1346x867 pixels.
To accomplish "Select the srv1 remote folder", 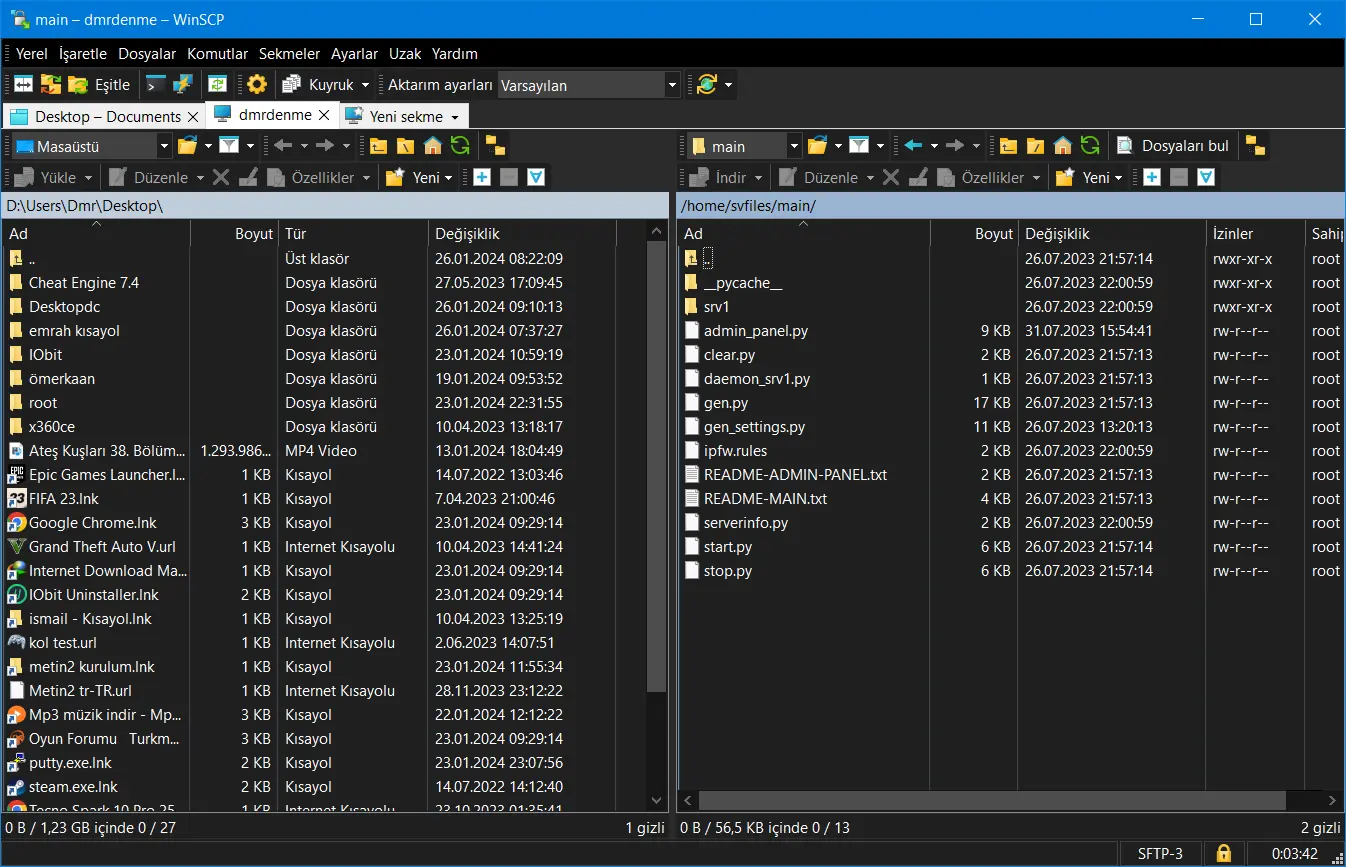I will pyautogui.click(x=717, y=307).
